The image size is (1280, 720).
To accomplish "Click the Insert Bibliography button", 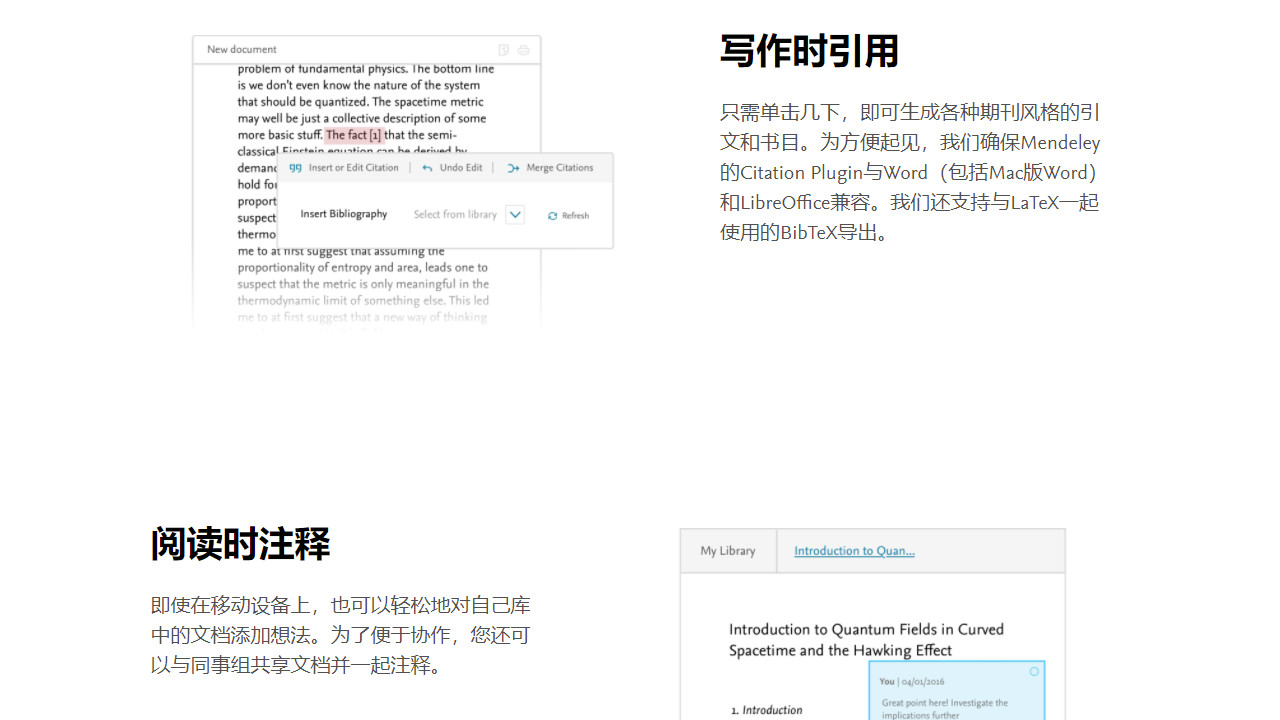I will click(344, 214).
